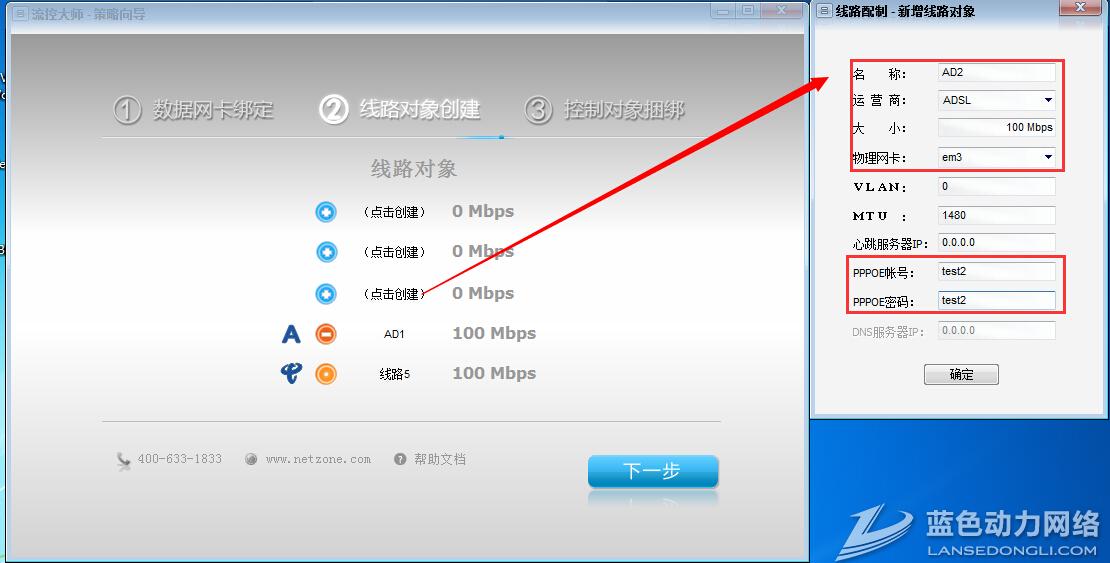Click the MTU field showing 1480
This screenshot has width=1110, height=563.
996,215
